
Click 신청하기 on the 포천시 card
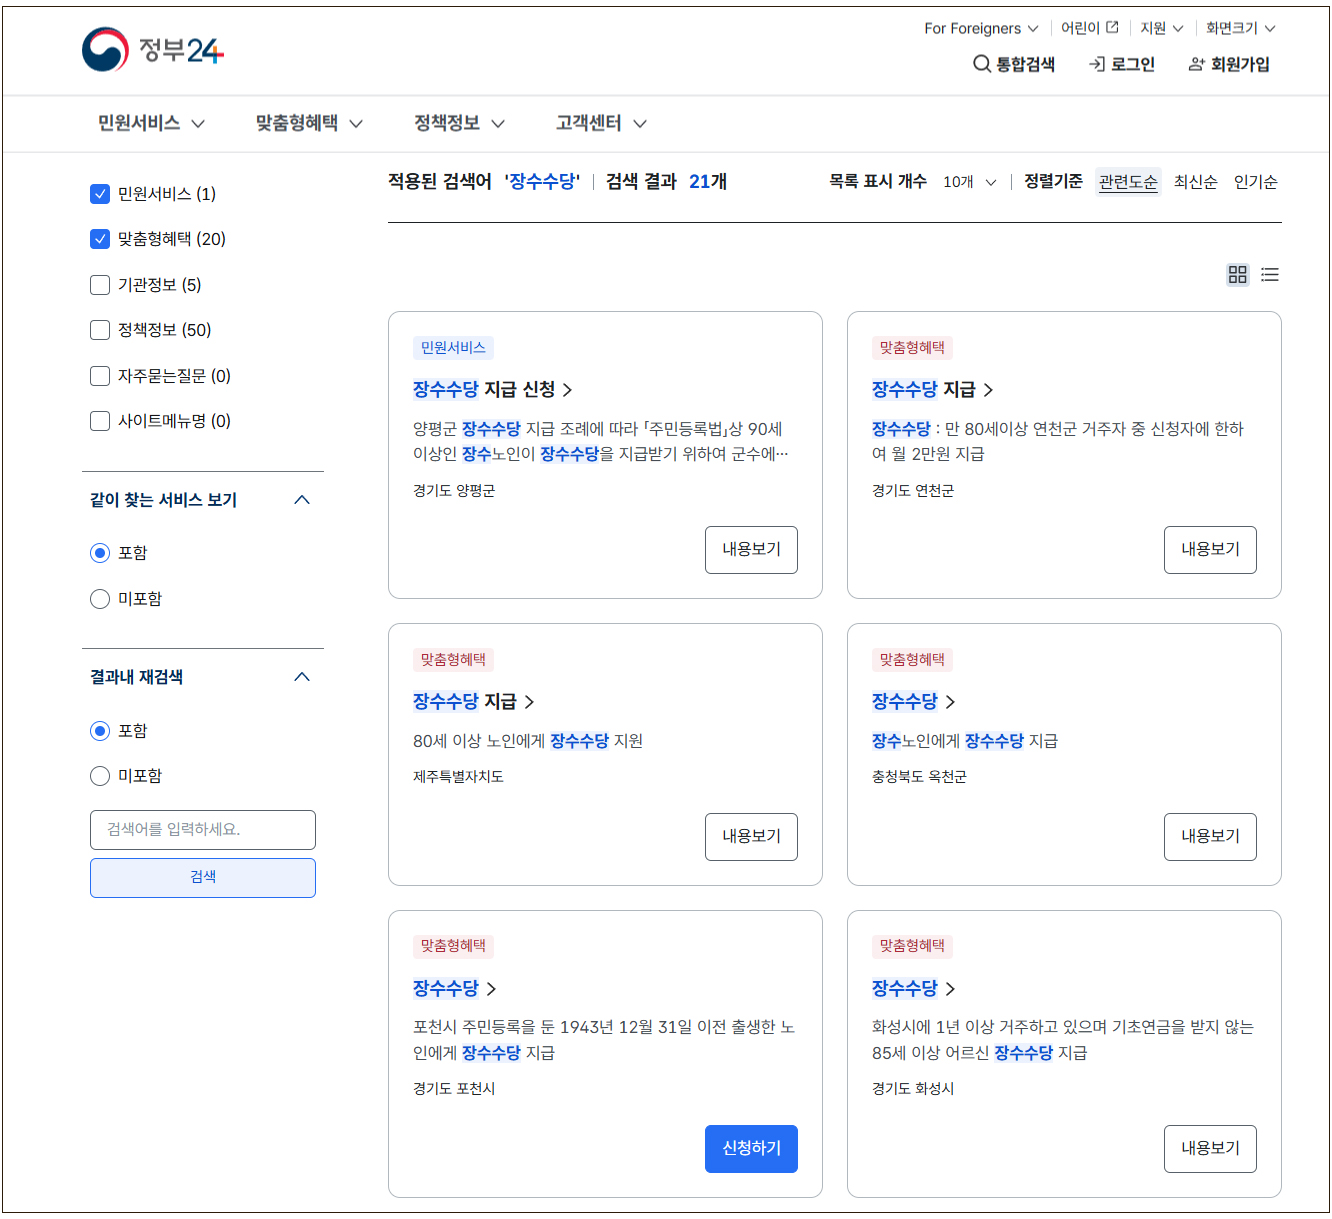click(x=751, y=1148)
